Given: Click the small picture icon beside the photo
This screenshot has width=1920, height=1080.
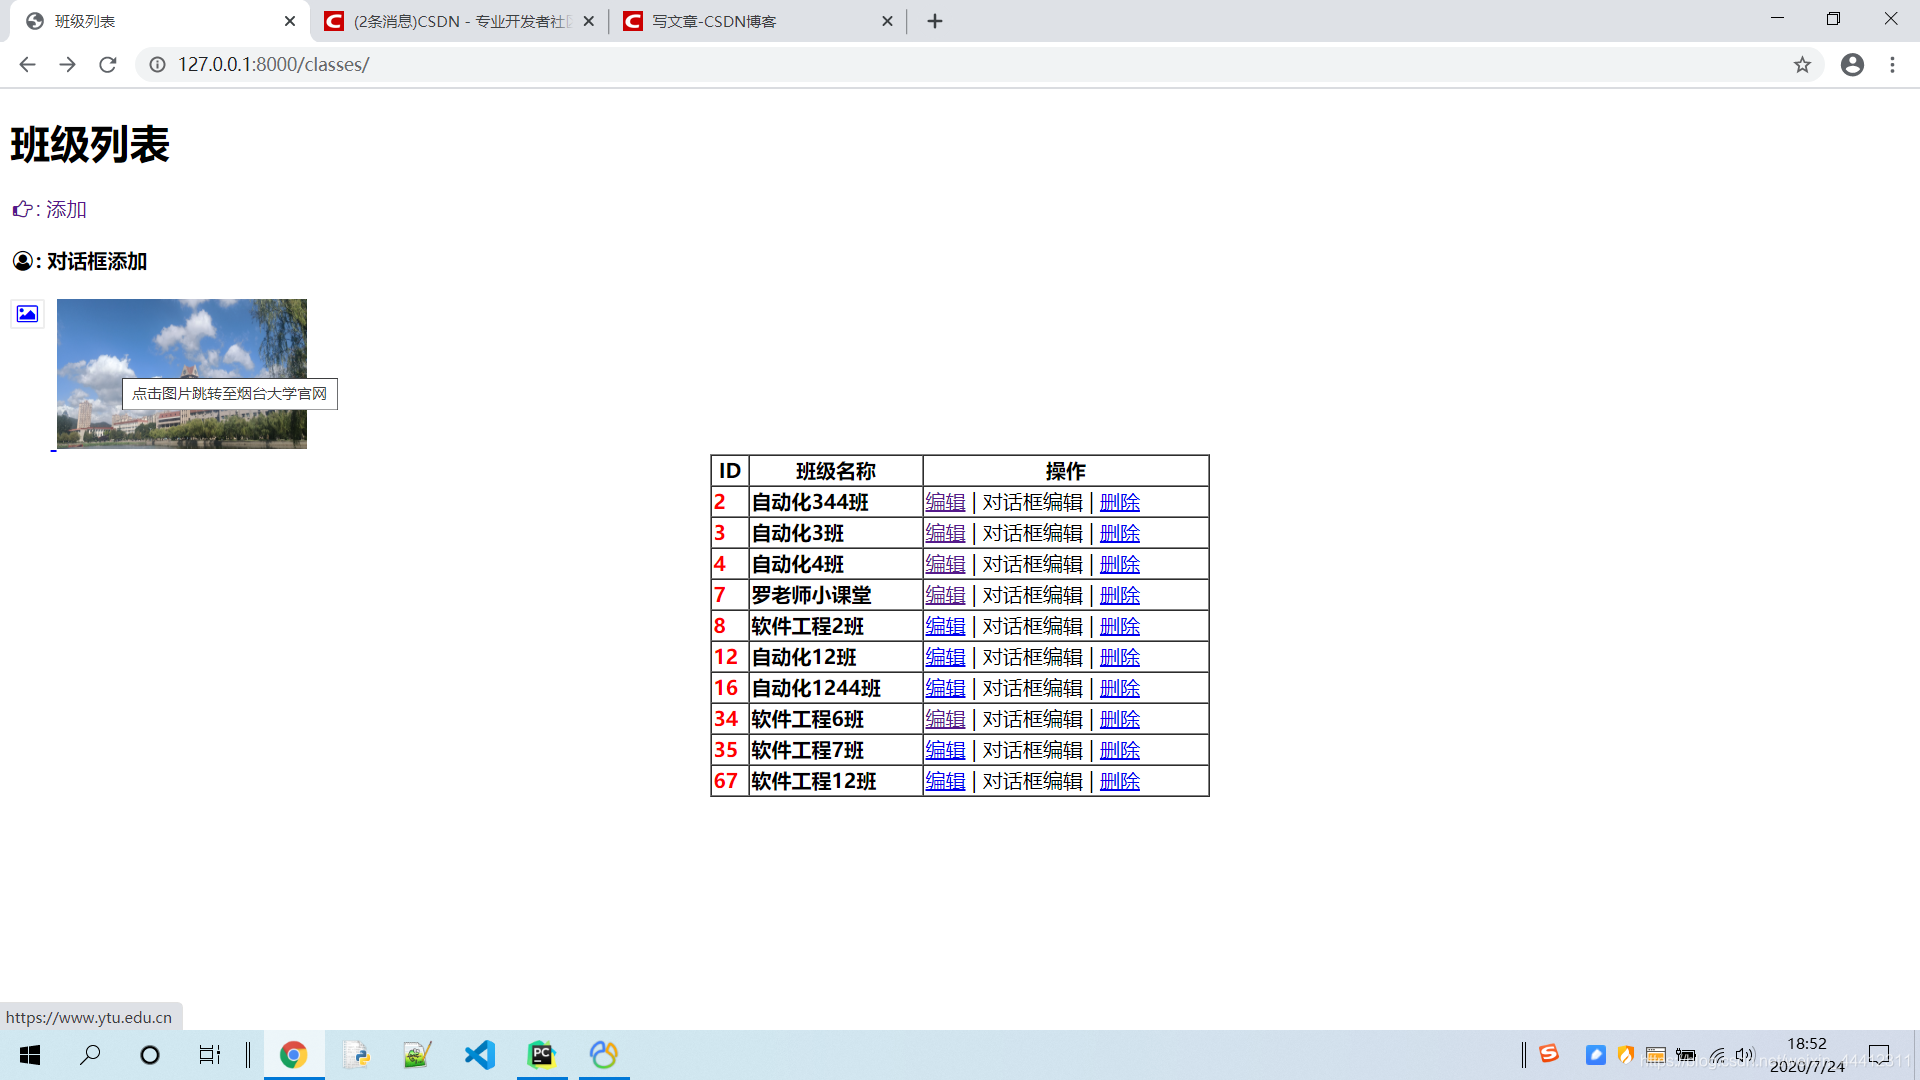Looking at the screenshot, I should click(27, 313).
